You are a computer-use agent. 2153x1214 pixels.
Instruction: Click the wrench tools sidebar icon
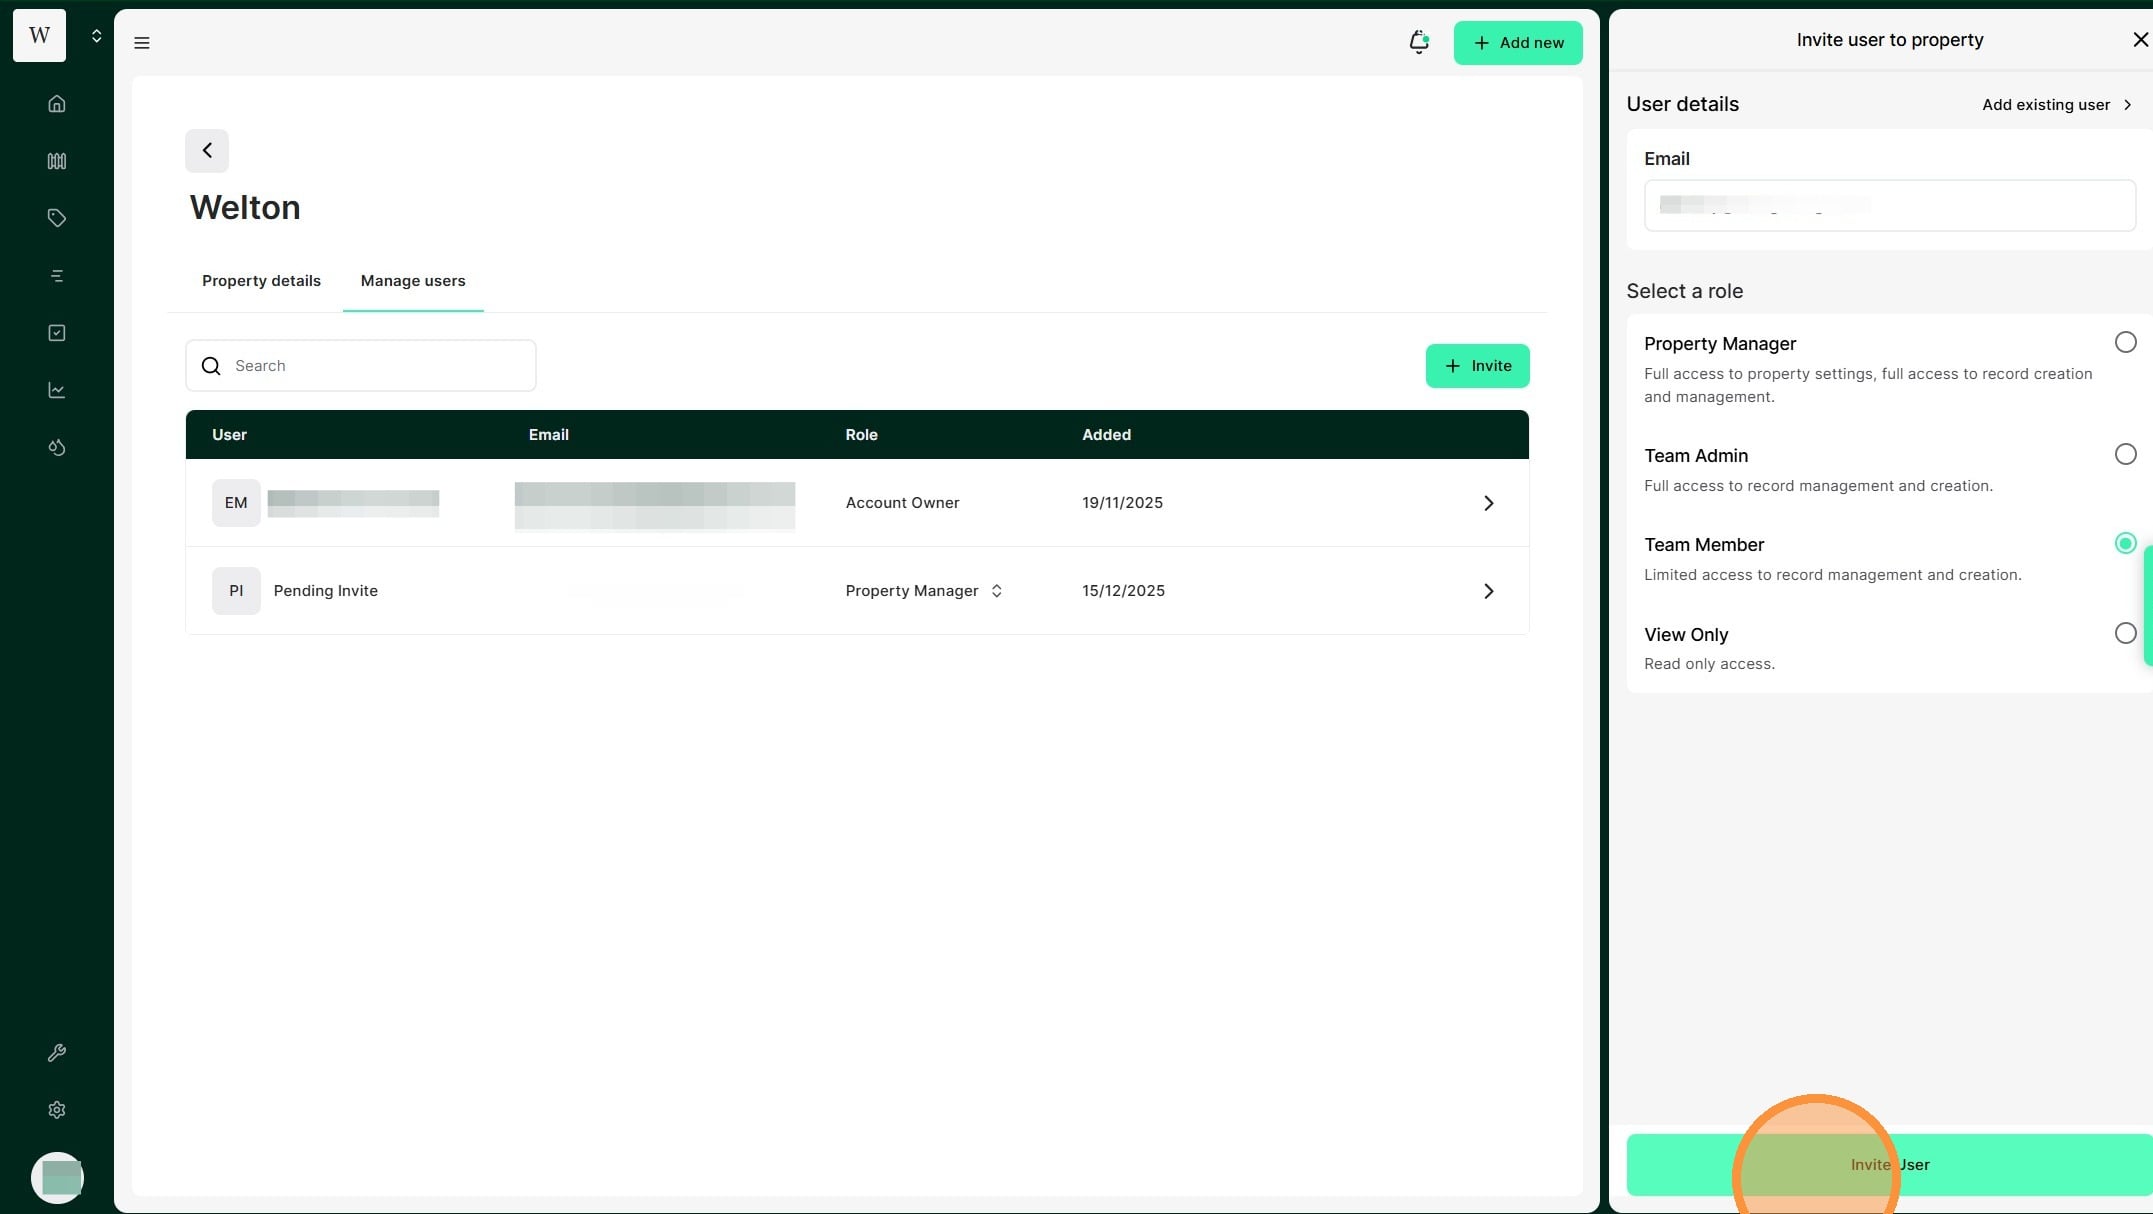coord(57,1053)
